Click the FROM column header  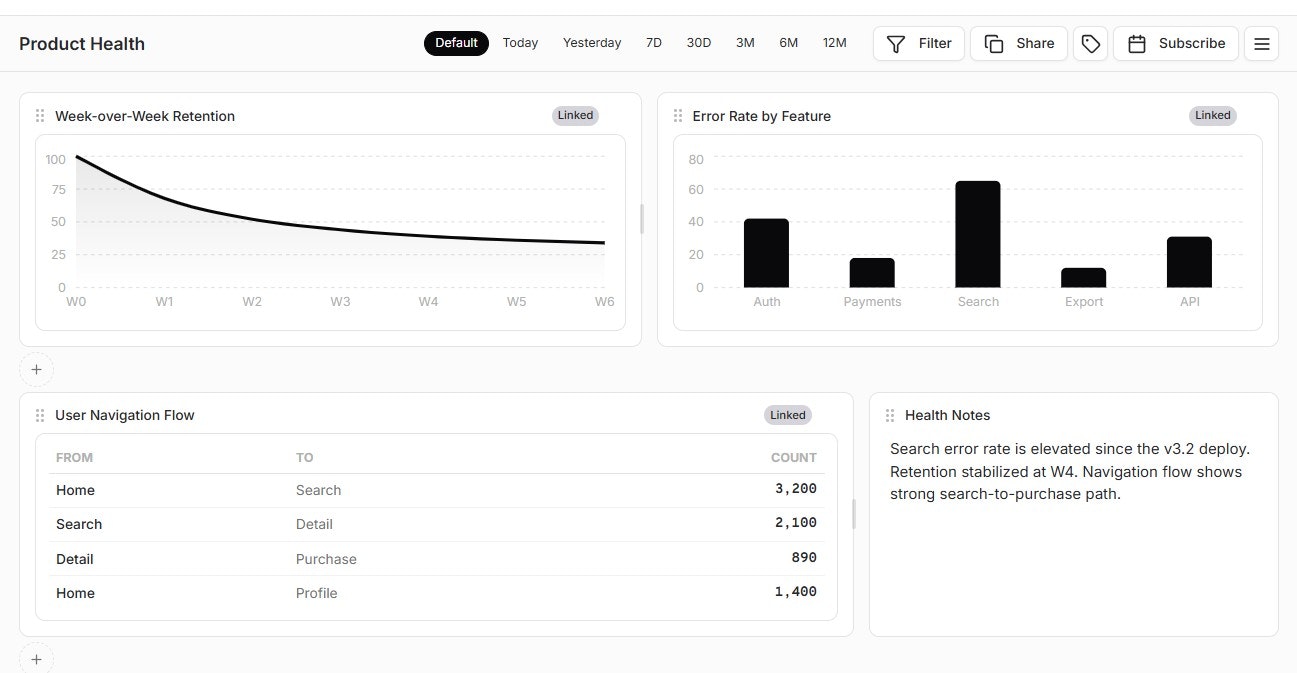[x=74, y=457]
